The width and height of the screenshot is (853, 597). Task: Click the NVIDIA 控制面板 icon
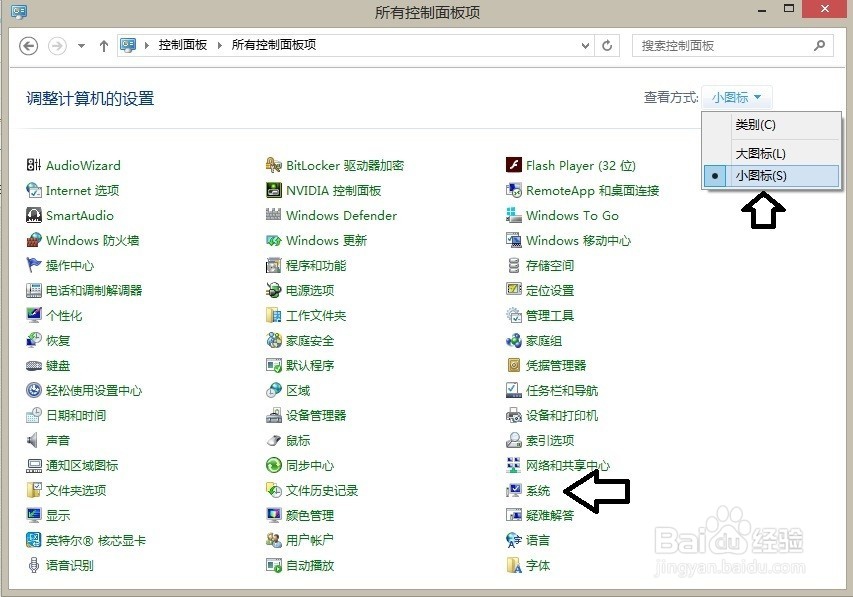point(274,190)
